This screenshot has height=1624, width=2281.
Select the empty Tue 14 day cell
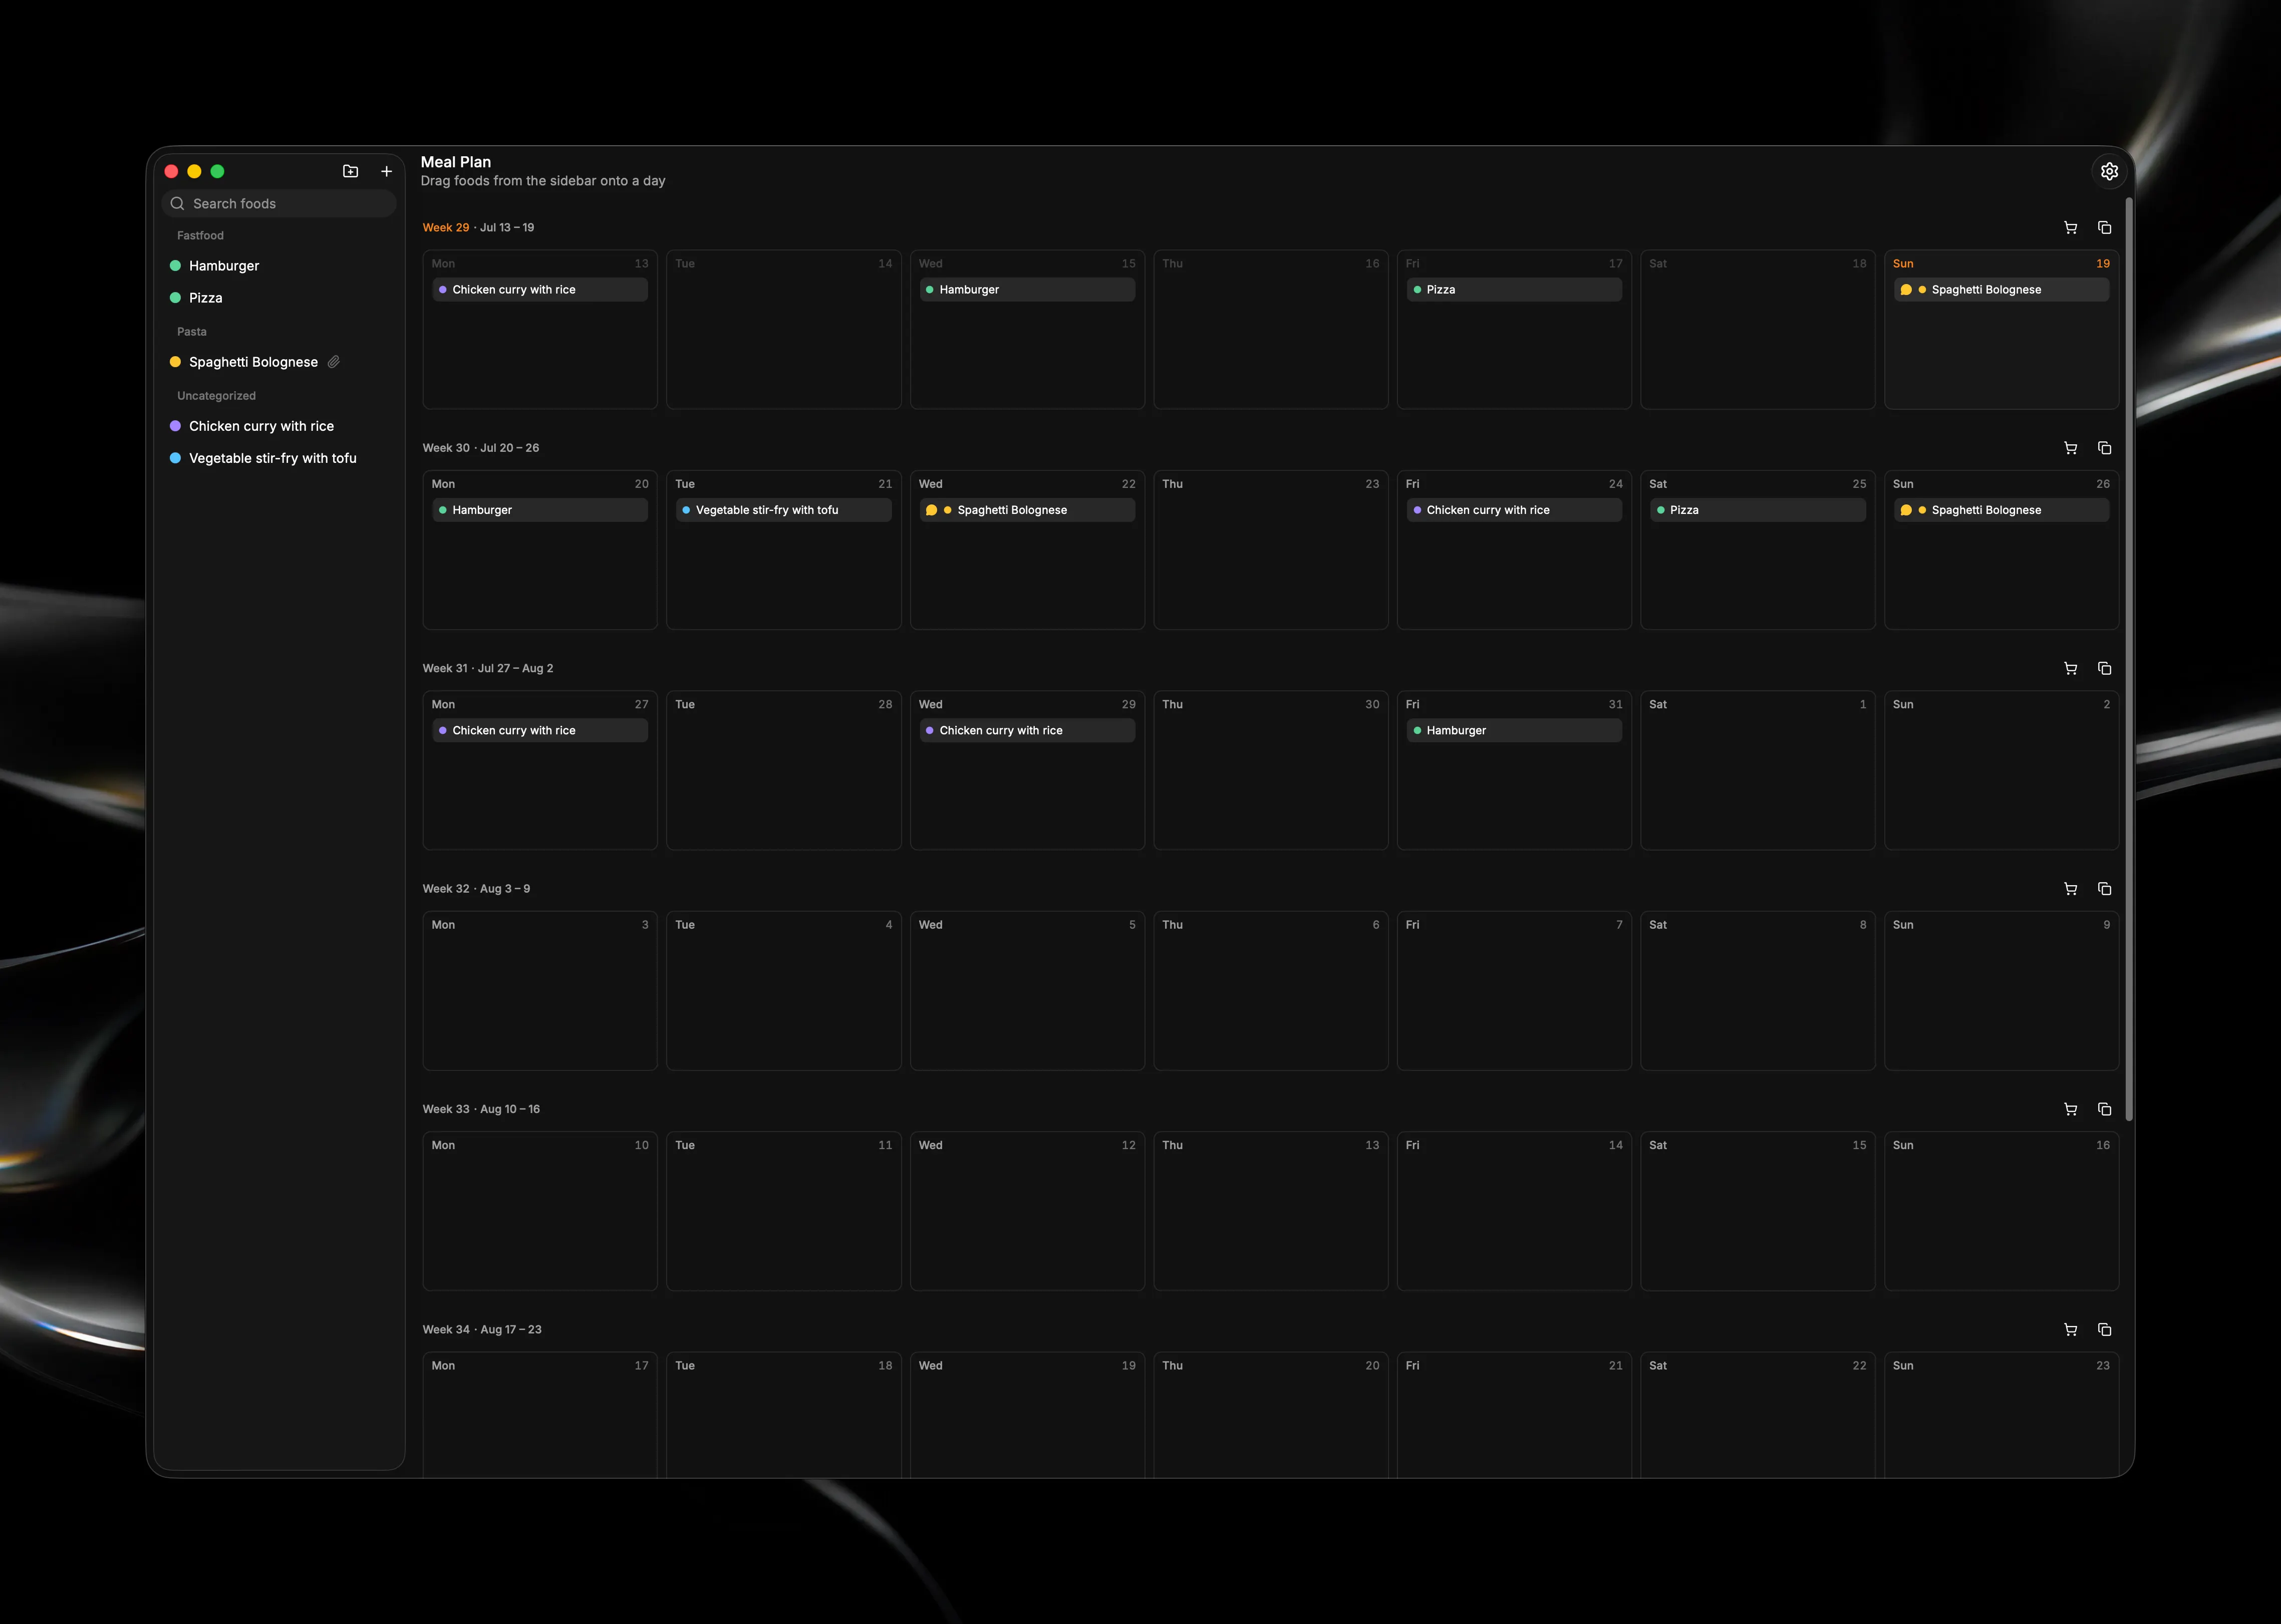tap(783, 329)
